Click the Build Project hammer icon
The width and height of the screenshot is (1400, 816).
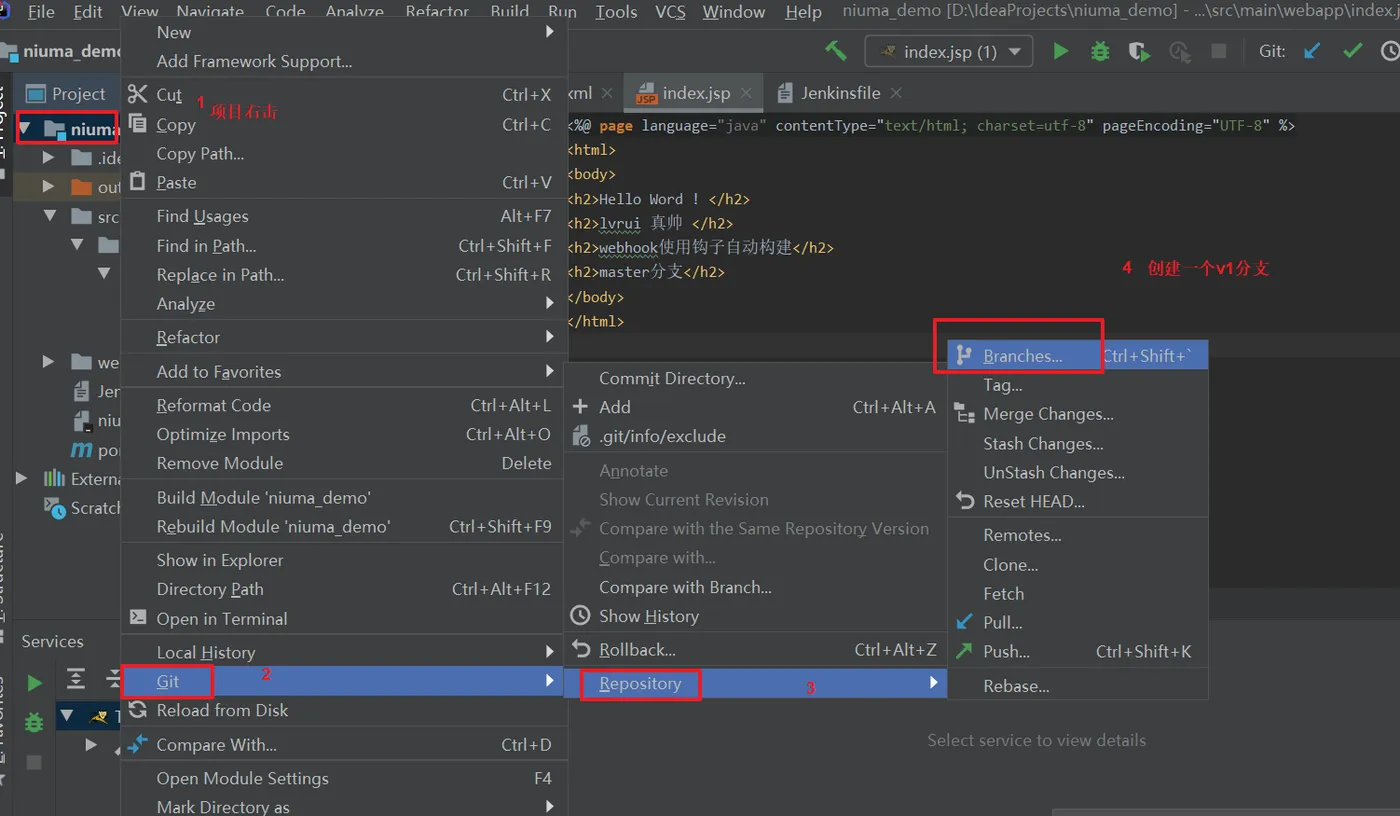835,51
